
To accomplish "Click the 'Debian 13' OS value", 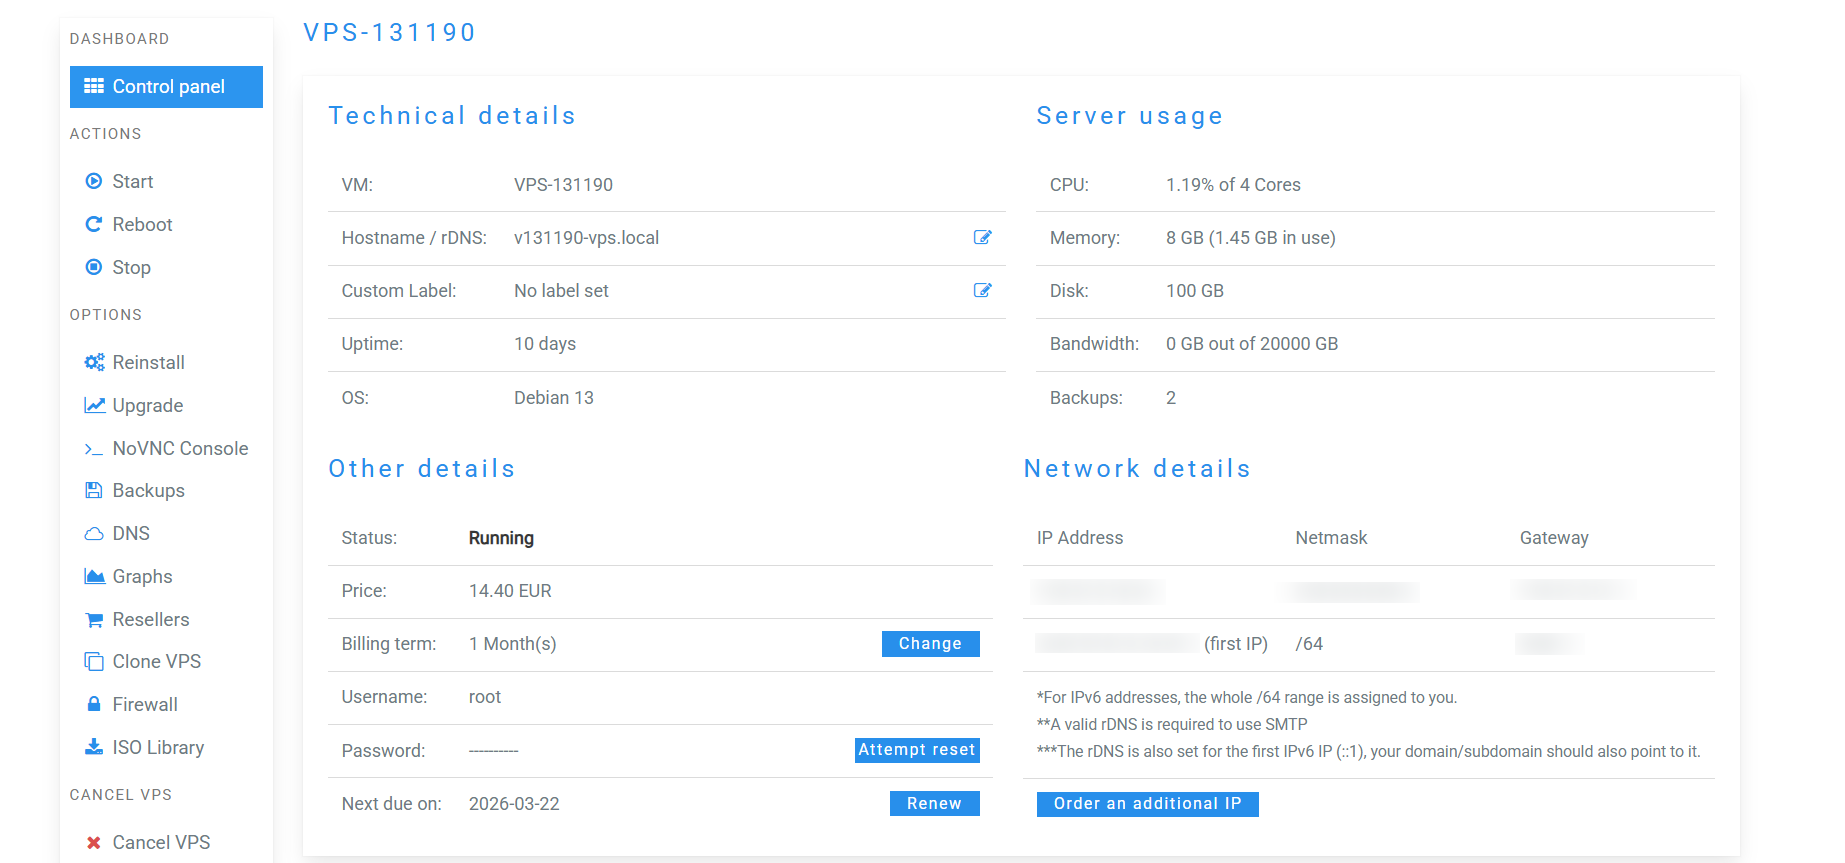I will click(x=554, y=398).
